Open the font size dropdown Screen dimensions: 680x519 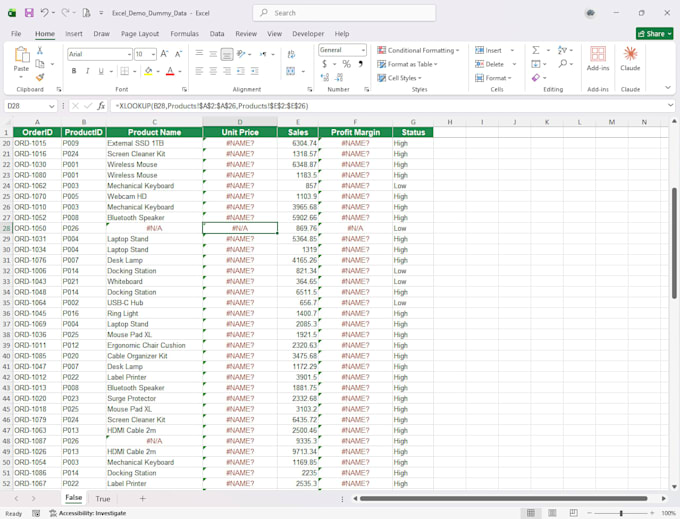154,54
